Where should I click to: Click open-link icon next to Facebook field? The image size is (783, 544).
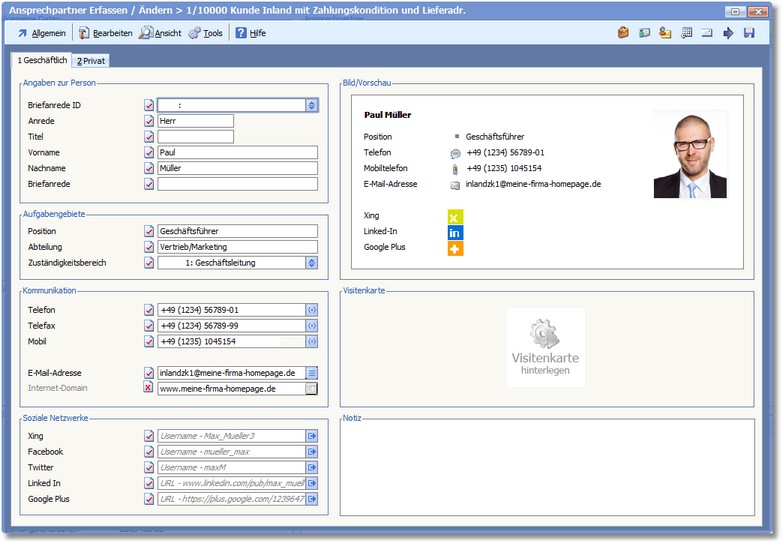[x=312, y=452]
